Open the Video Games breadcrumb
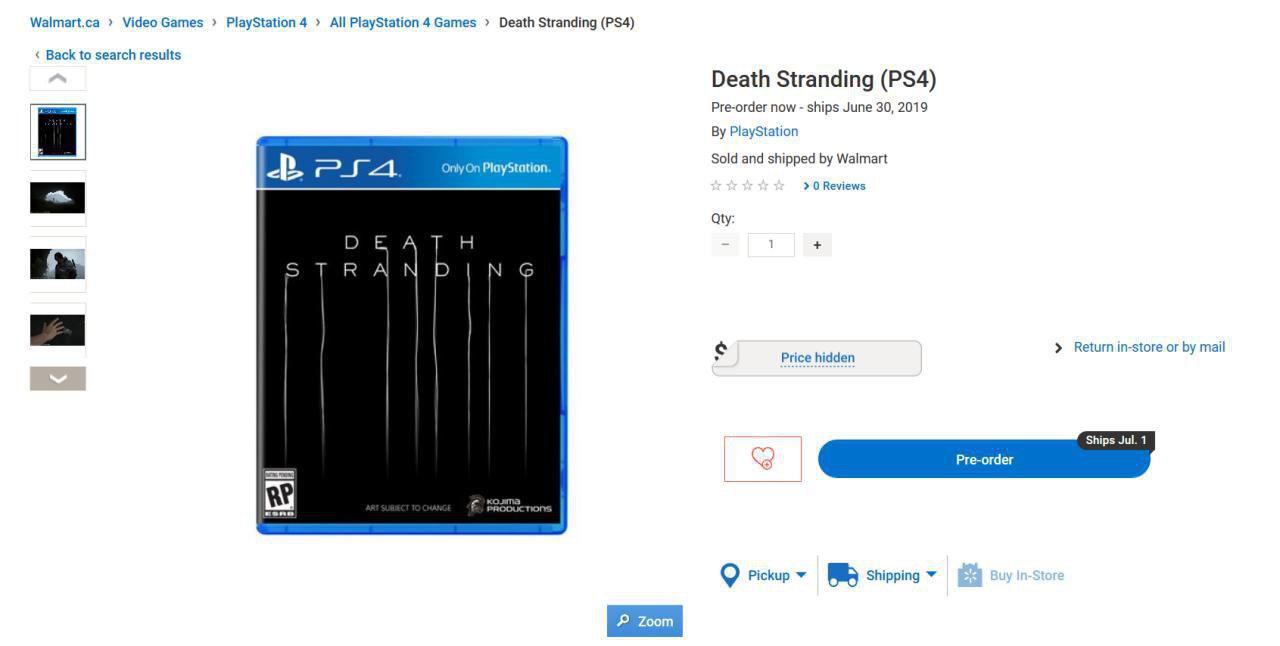The width and height of the screenshot is (1280, 646). point(162,22)
